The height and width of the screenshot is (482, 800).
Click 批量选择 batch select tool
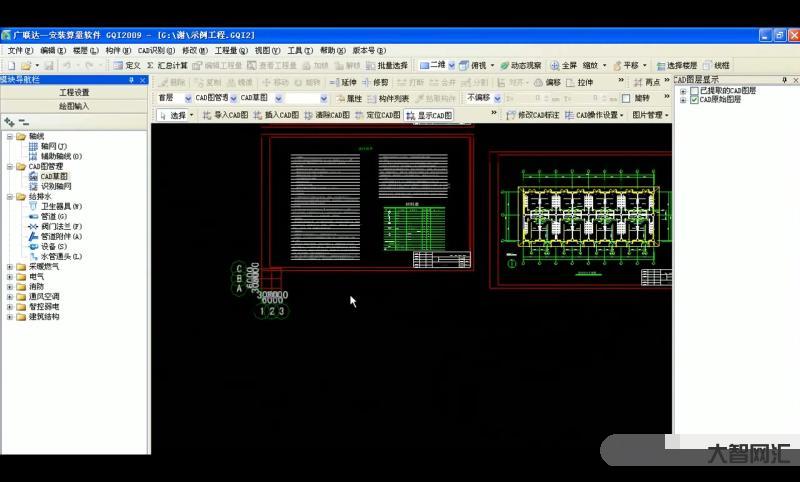tap(387, 65)
